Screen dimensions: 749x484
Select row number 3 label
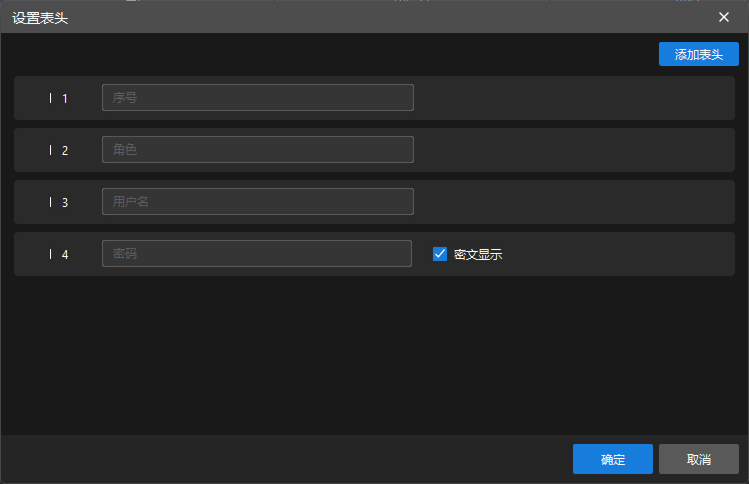click(65, 202)
